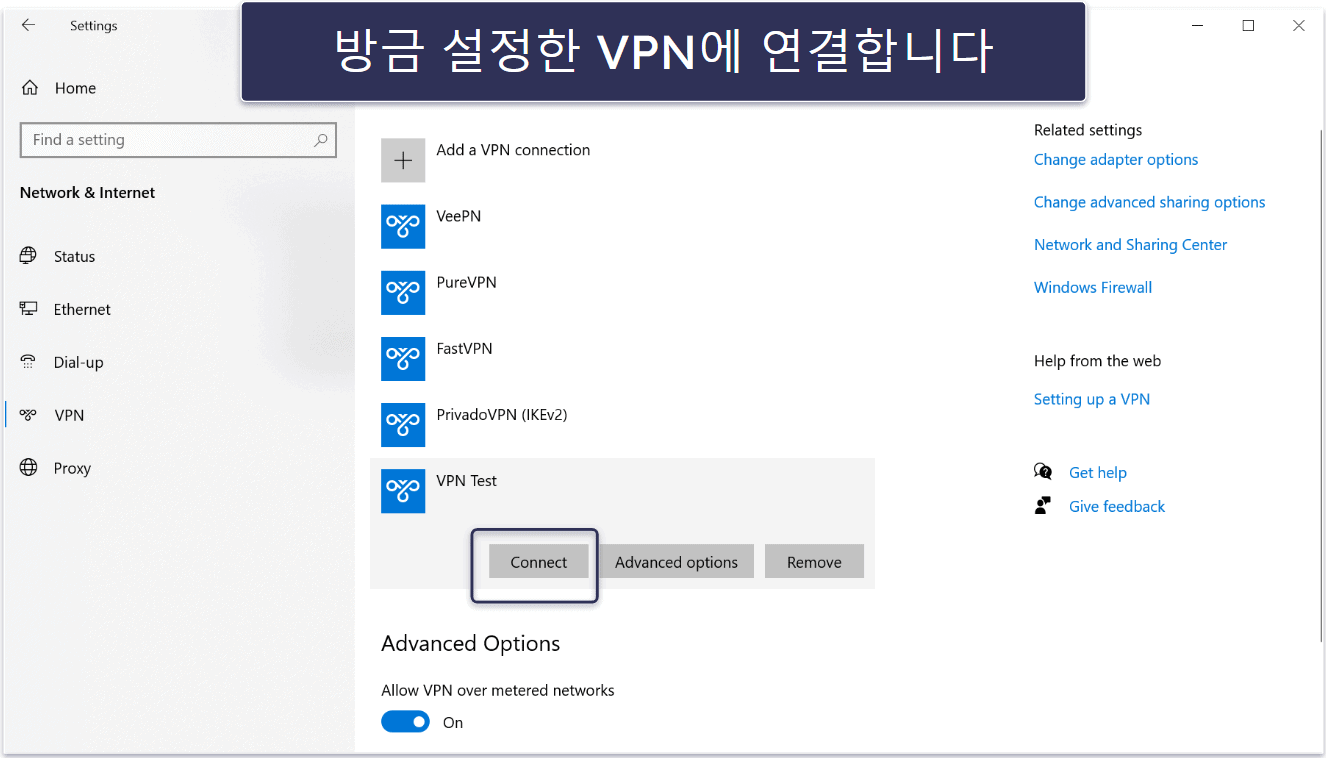Open Change advanced sharing options link
Screen dimensions: 1326x758
coord(1150,202)
